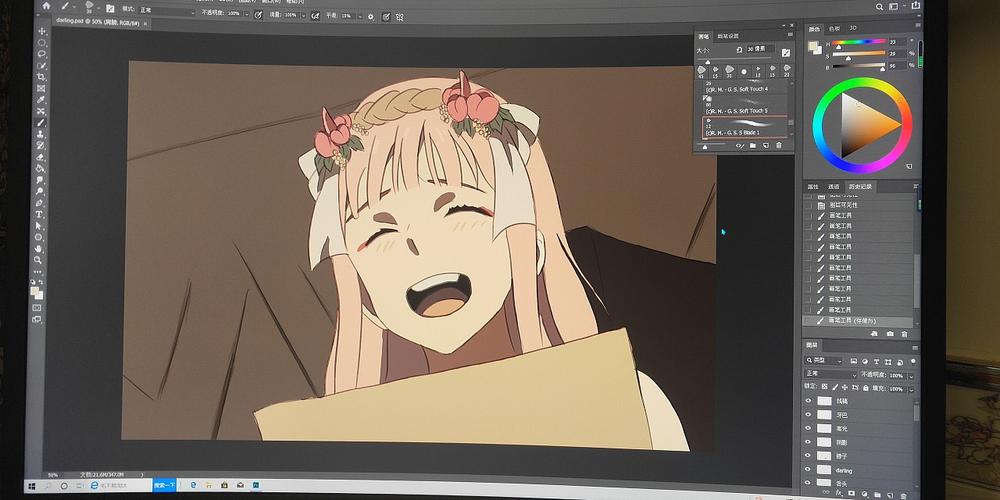Expand the layer opacity 100% dropdown
1000x500 pixels.
point(911,376)
